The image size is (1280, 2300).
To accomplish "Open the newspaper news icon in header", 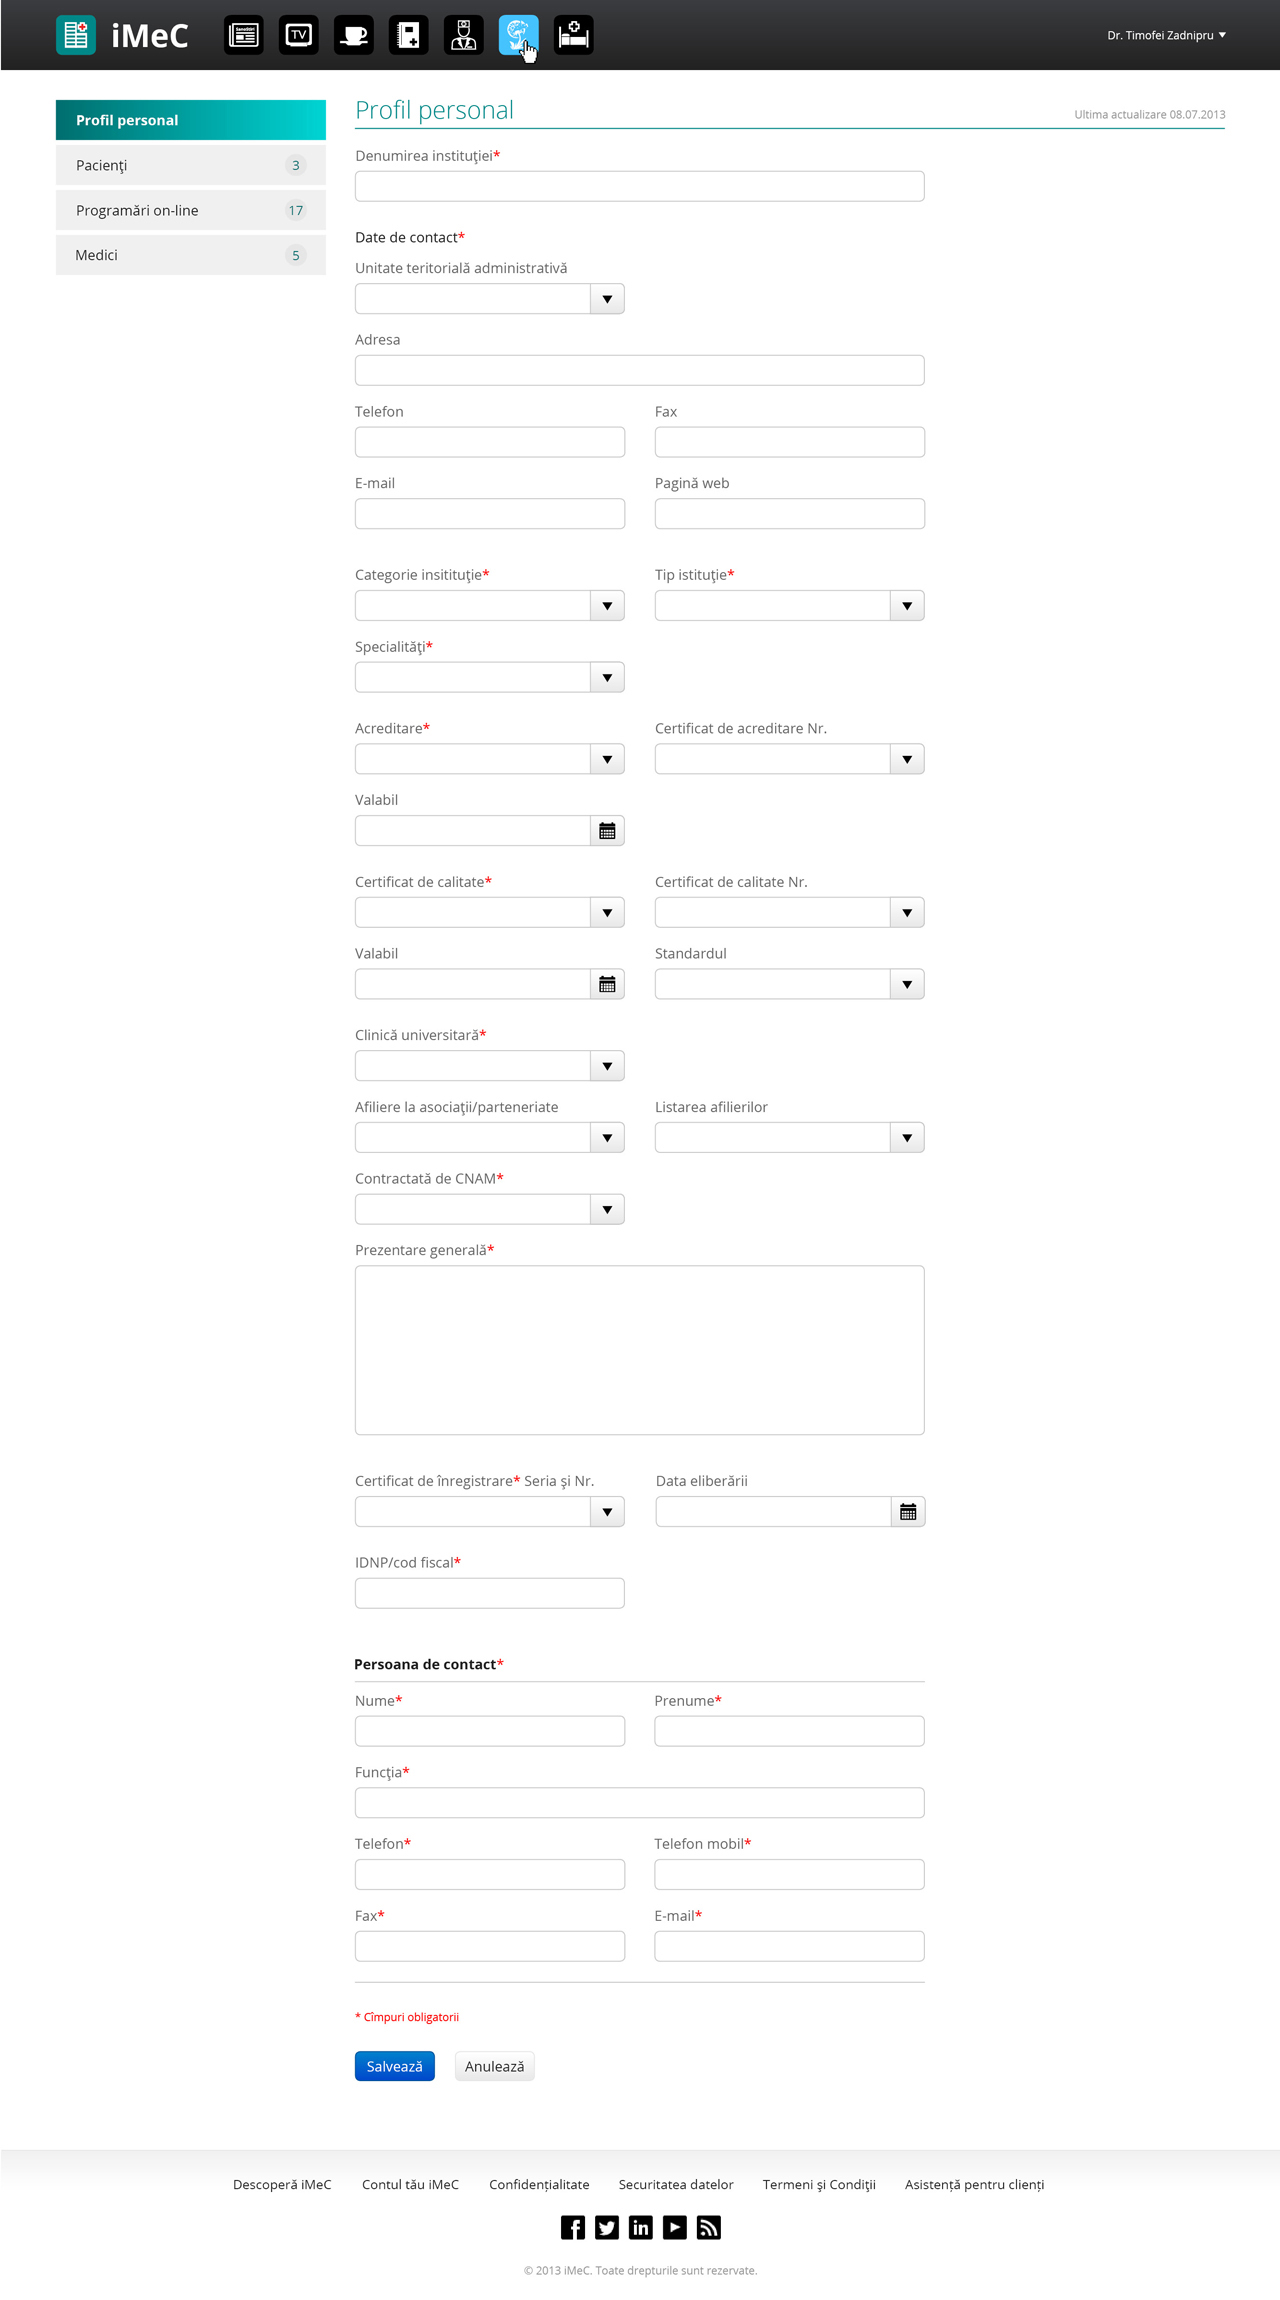I will [243, 35].
